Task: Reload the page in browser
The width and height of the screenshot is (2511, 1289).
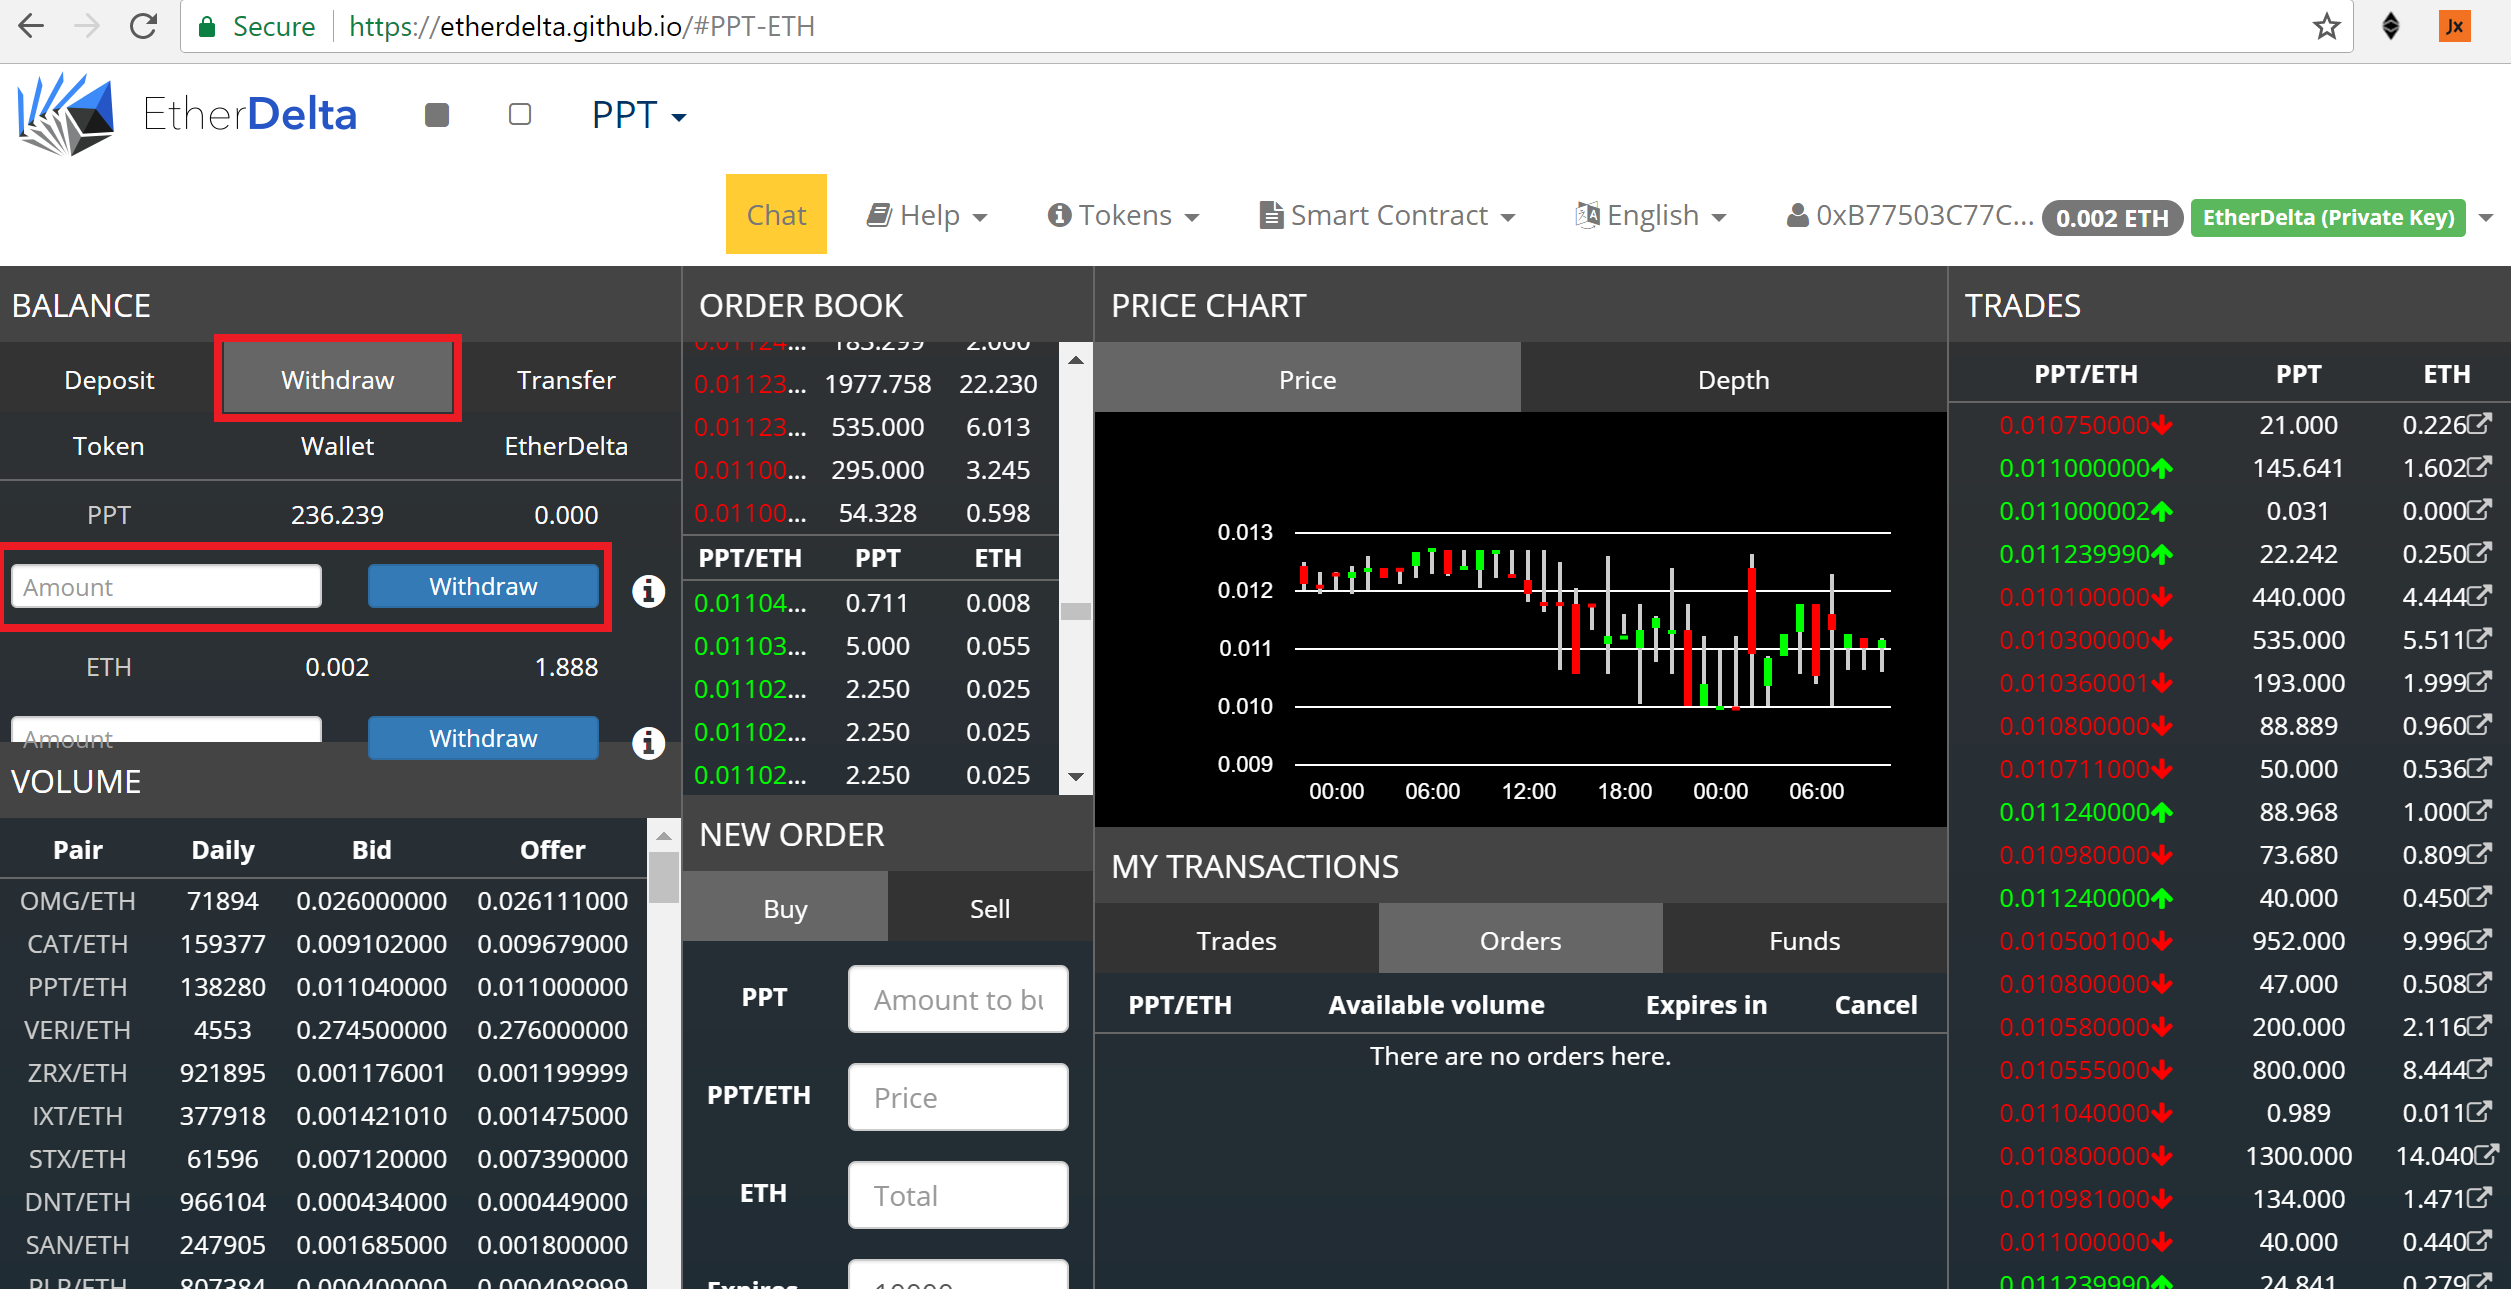Action: point(144,26)
